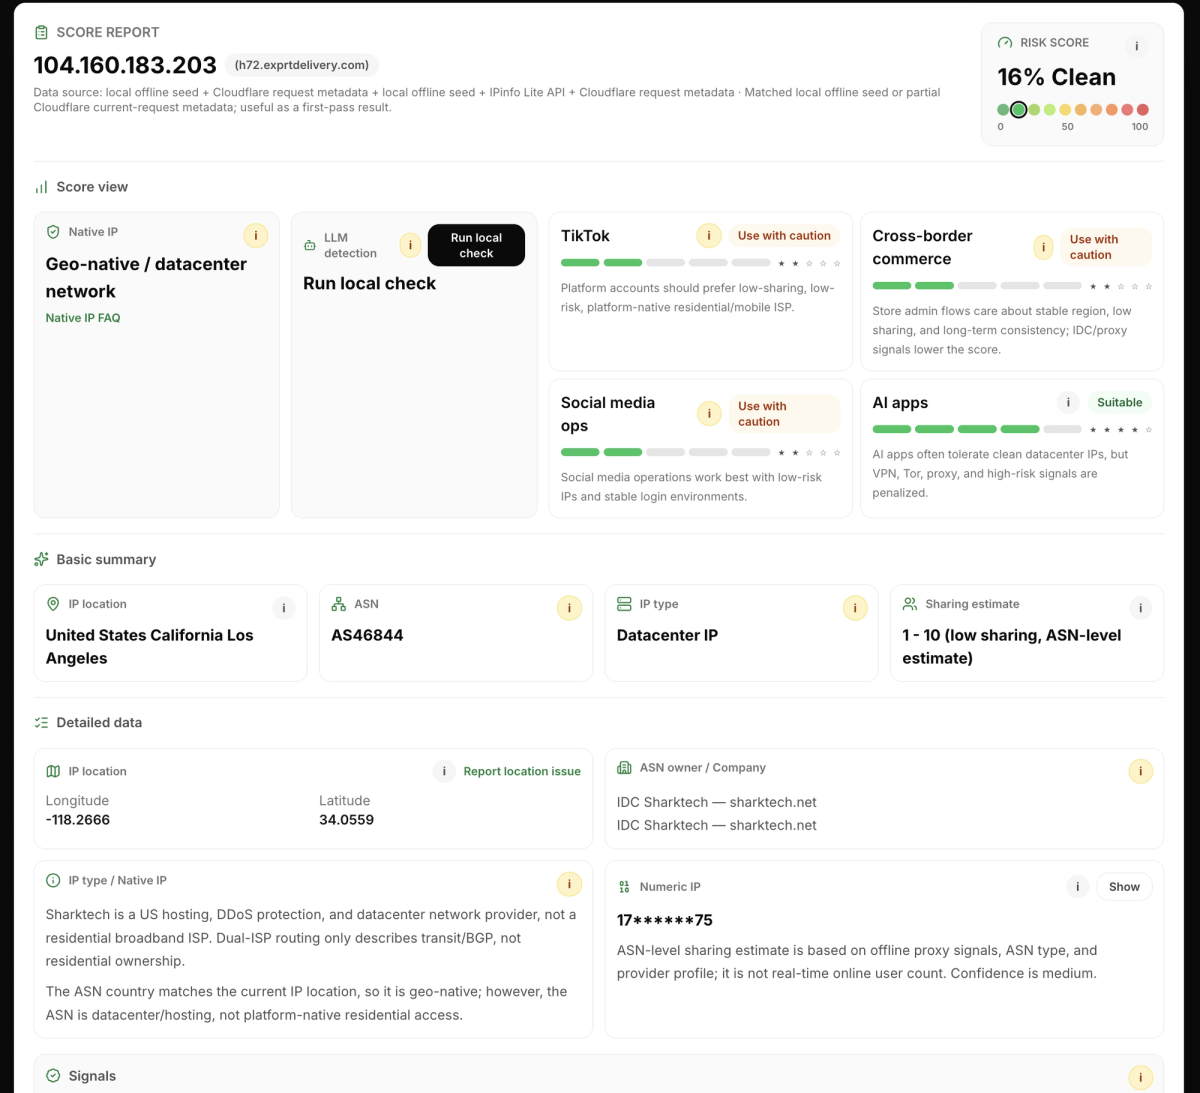The width and height of the screenshot is (1200, 1093).
Task: Open Native IP info icon
Action: pos(256,236)
